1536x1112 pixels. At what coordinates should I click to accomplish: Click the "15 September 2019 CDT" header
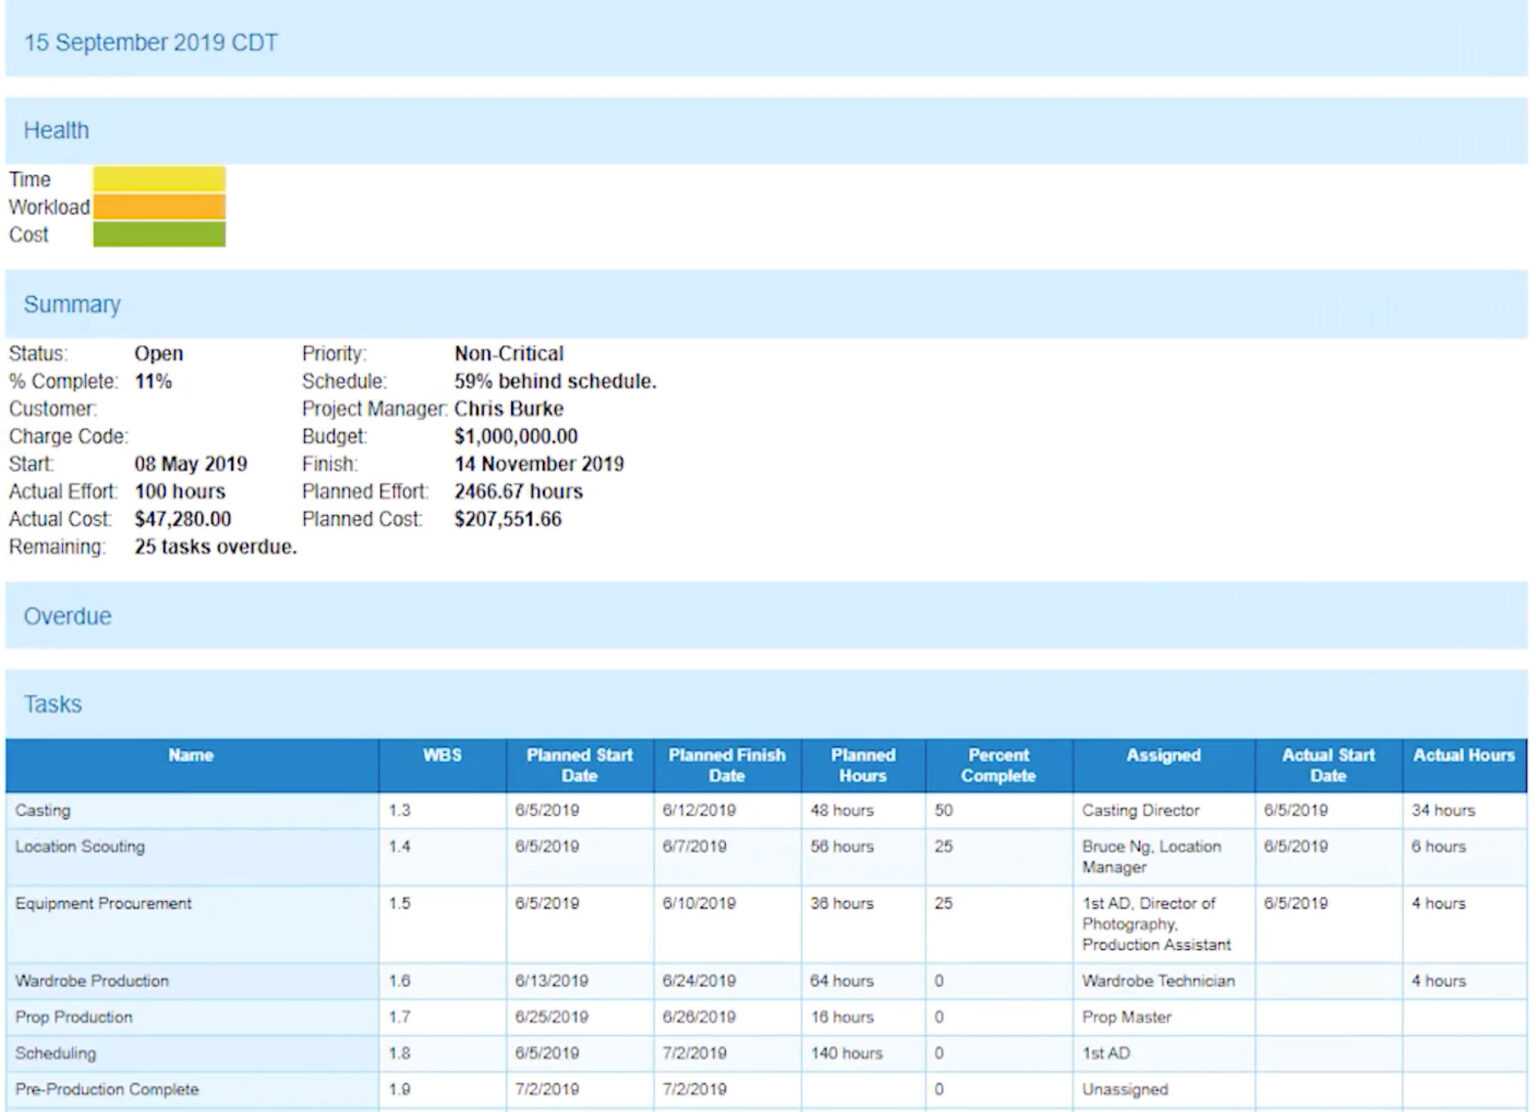pos(152,42)
